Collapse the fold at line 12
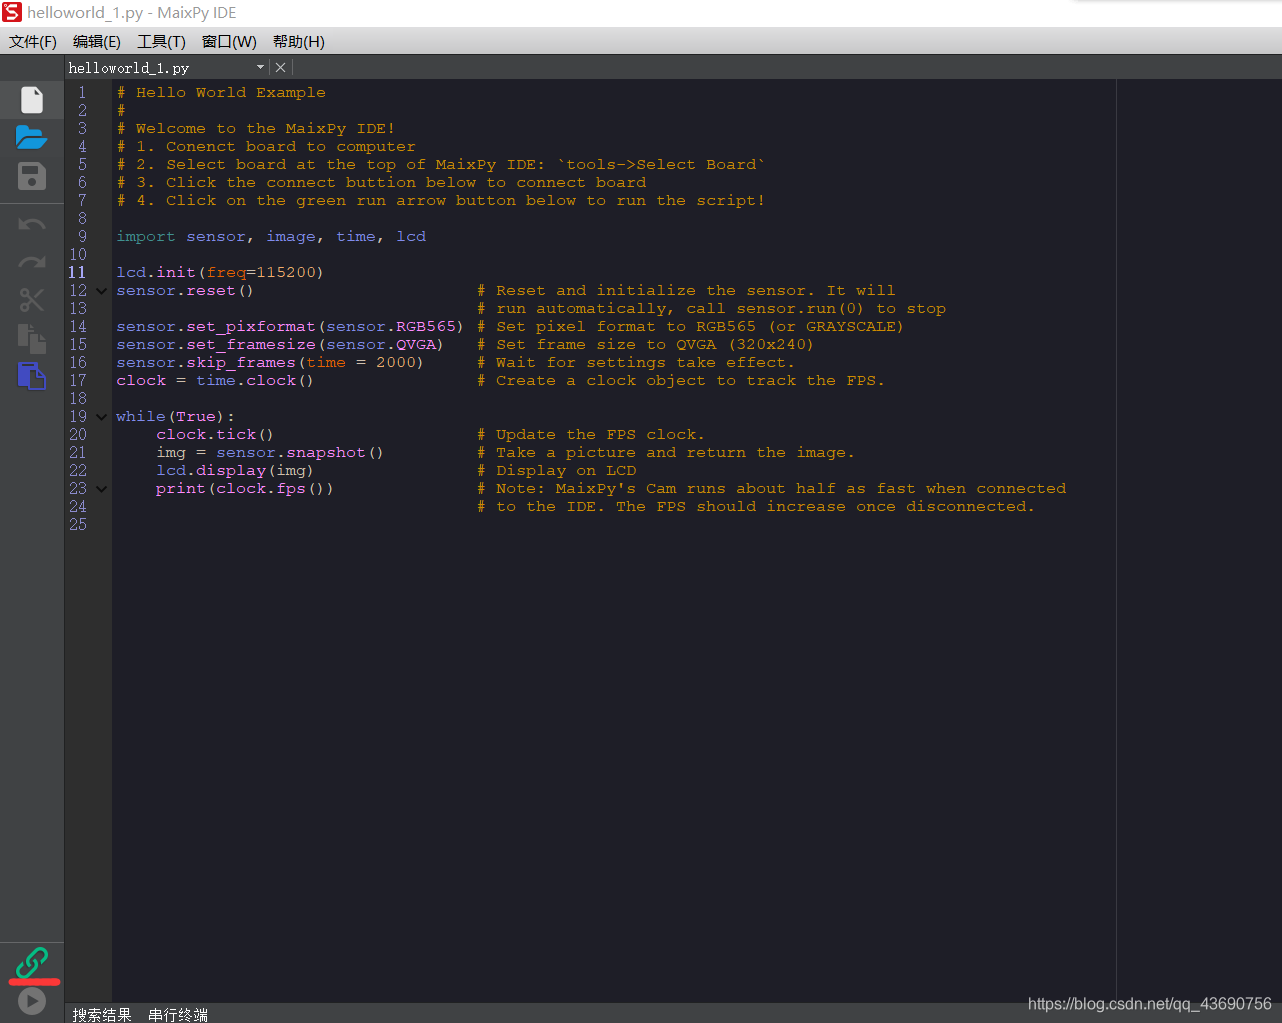1282x1023 pixels. (101, 291)
